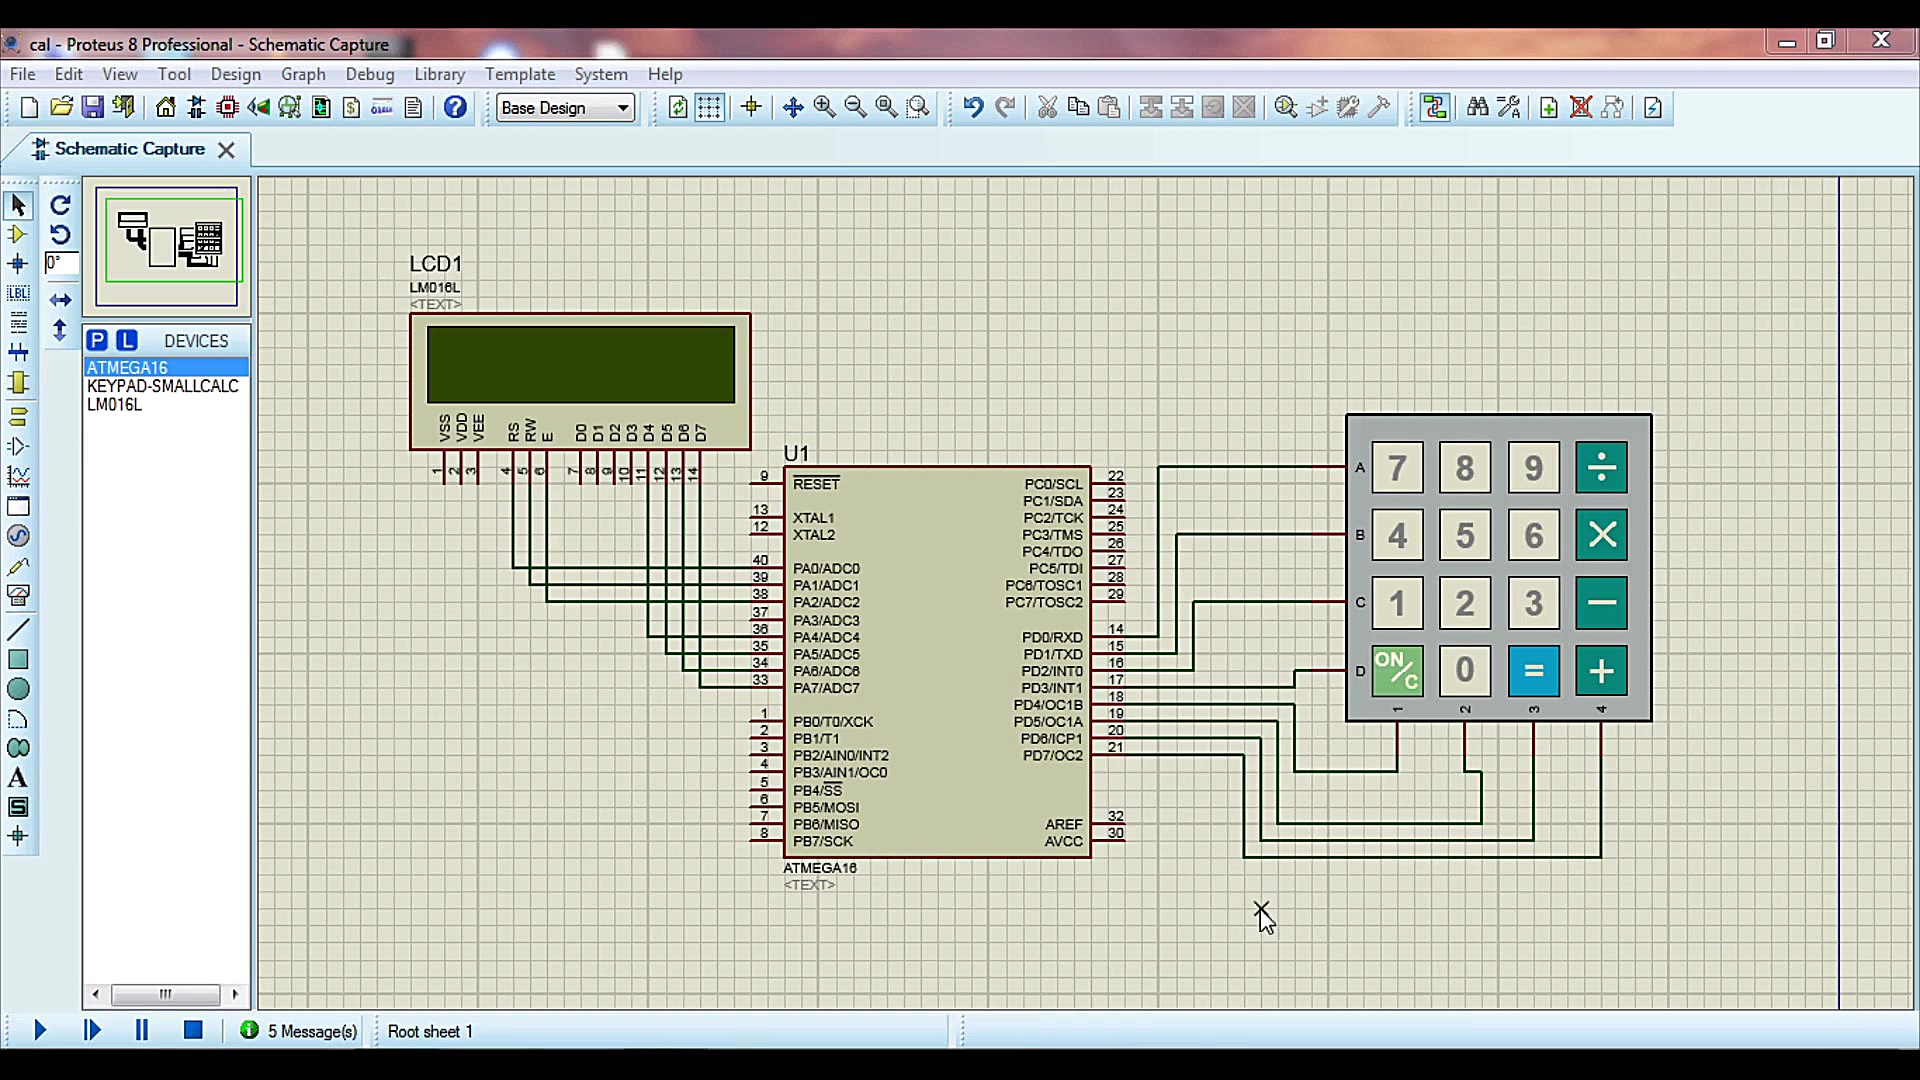Open a project using the folder icon
This screenshot has height=1080, width=1920.
61,107
